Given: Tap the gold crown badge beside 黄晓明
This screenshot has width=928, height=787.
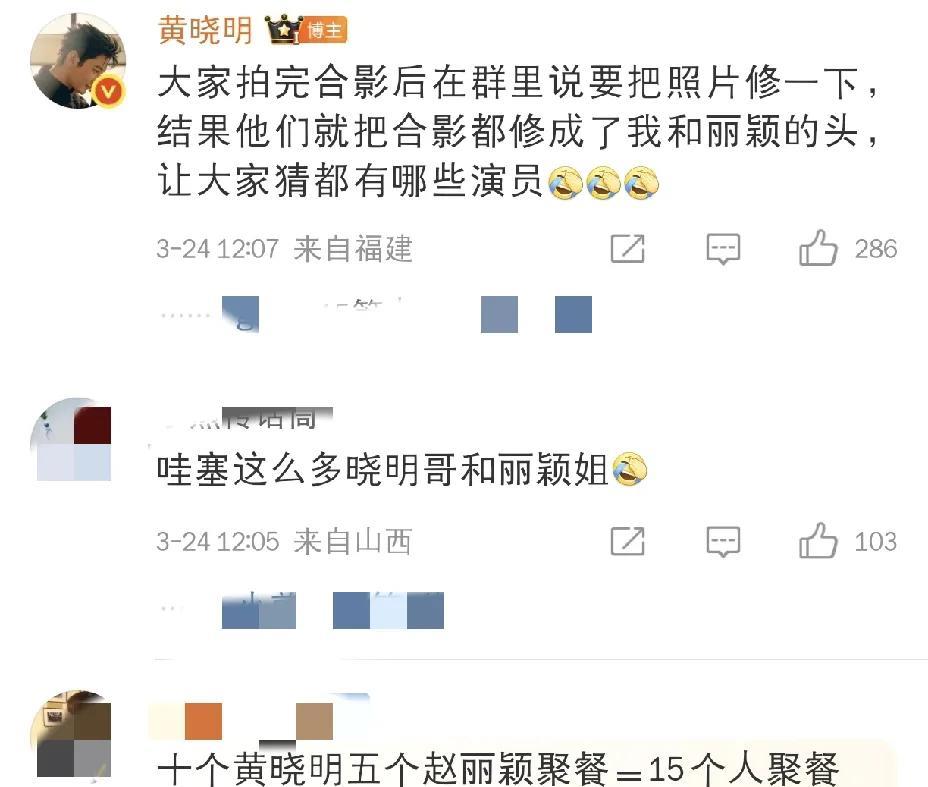Looking at the screenshot, I should pos(283,29).
